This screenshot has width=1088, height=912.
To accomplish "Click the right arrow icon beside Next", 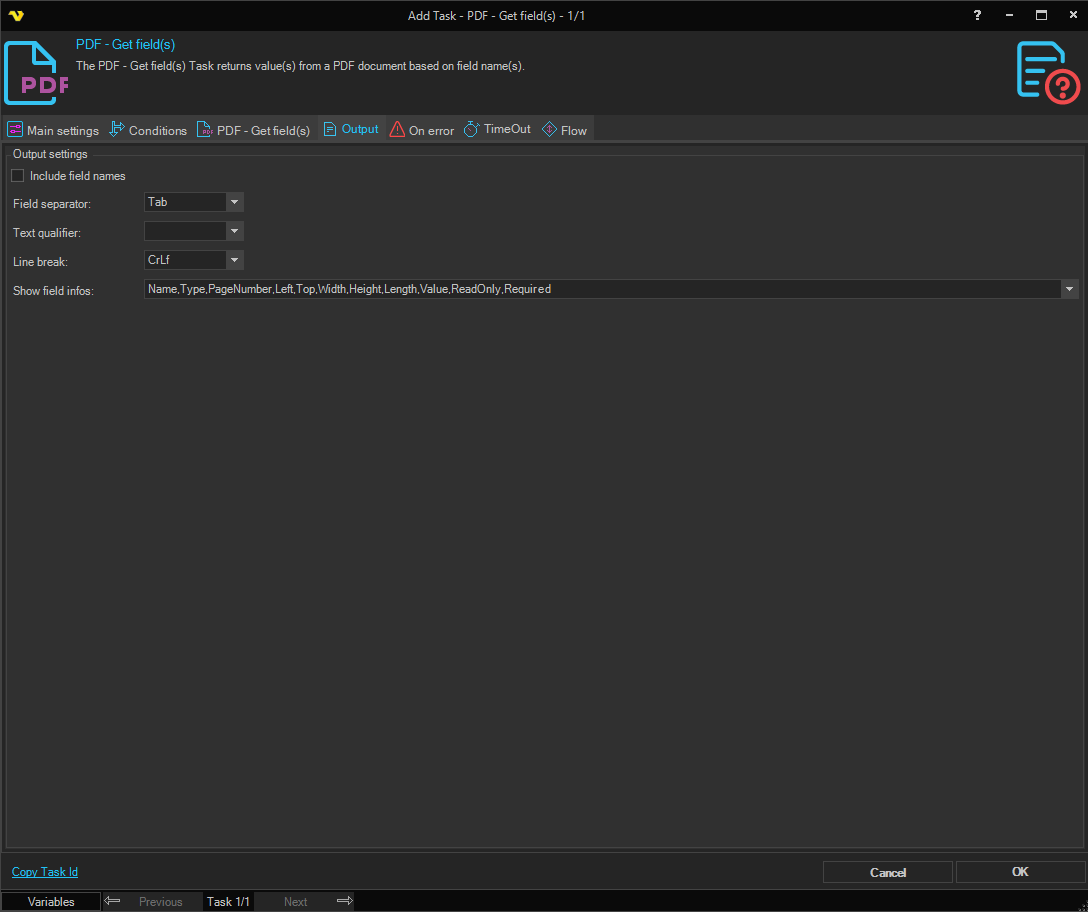I will click(x=344, y=901).
